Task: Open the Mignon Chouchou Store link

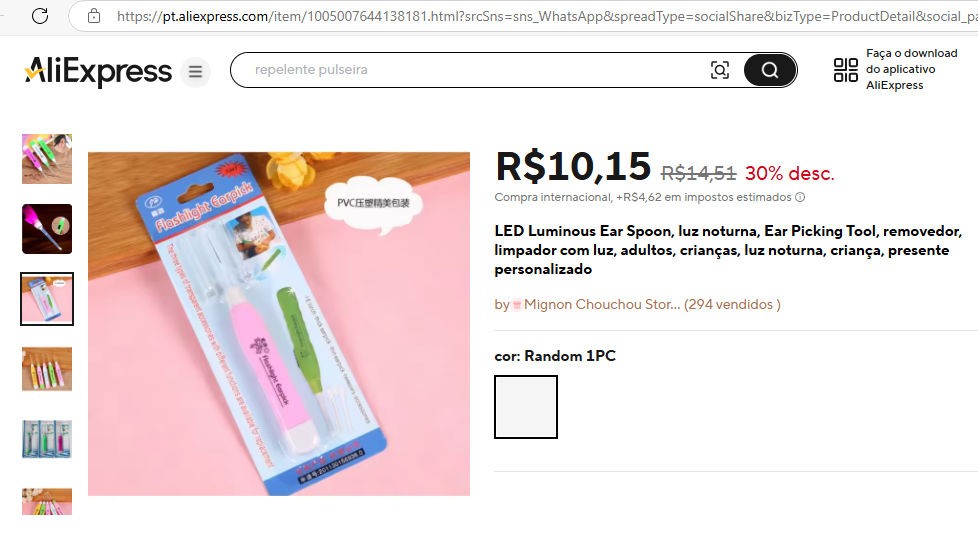Action: click(596, 304)
